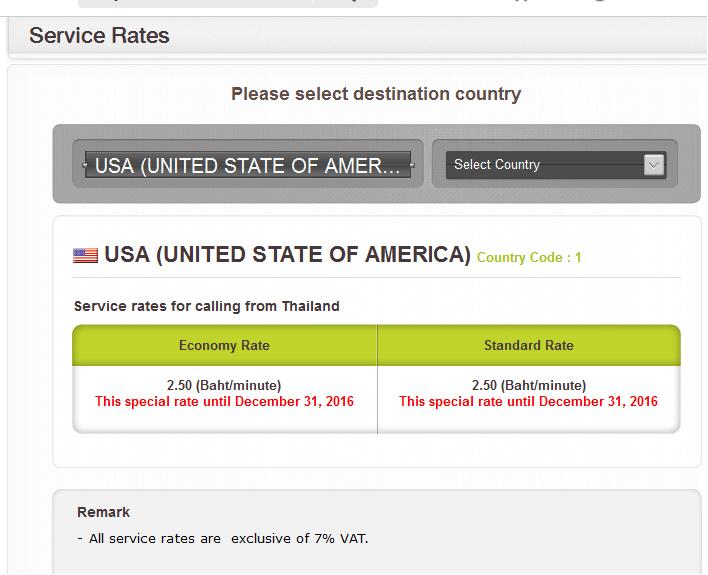
Task: Click the USA (UNITED STATE OF AMER... country field
Action: pyautogui.click(x=248, y=165)
